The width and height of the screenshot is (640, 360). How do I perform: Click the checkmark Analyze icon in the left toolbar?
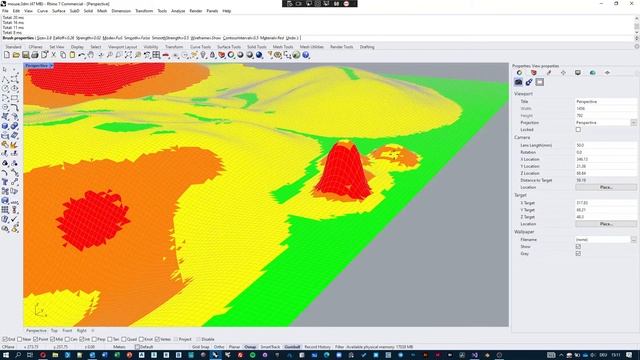[x=14, y=219]
